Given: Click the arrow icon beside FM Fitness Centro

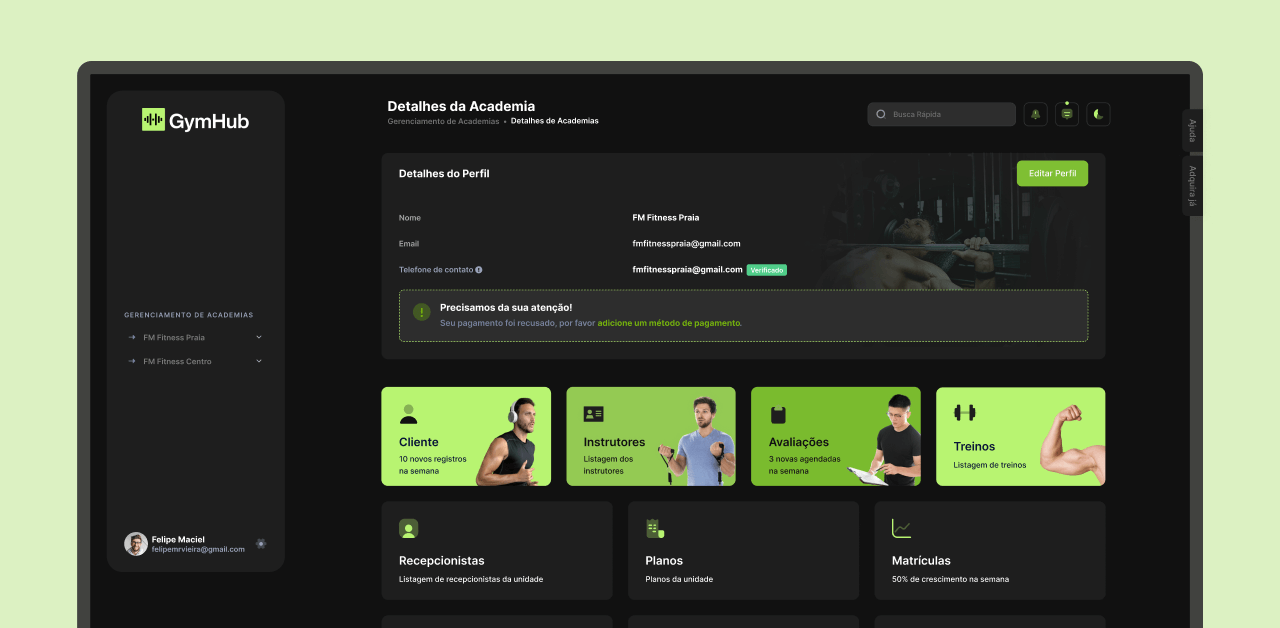Looking at the screenshot, I should point(132,361).
